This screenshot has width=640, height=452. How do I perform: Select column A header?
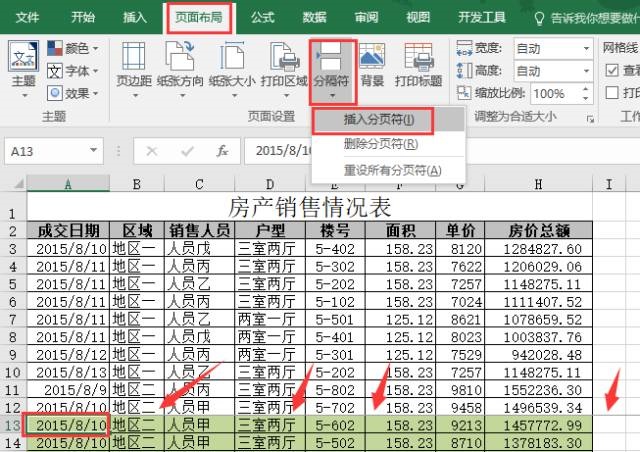click(68, 184)
